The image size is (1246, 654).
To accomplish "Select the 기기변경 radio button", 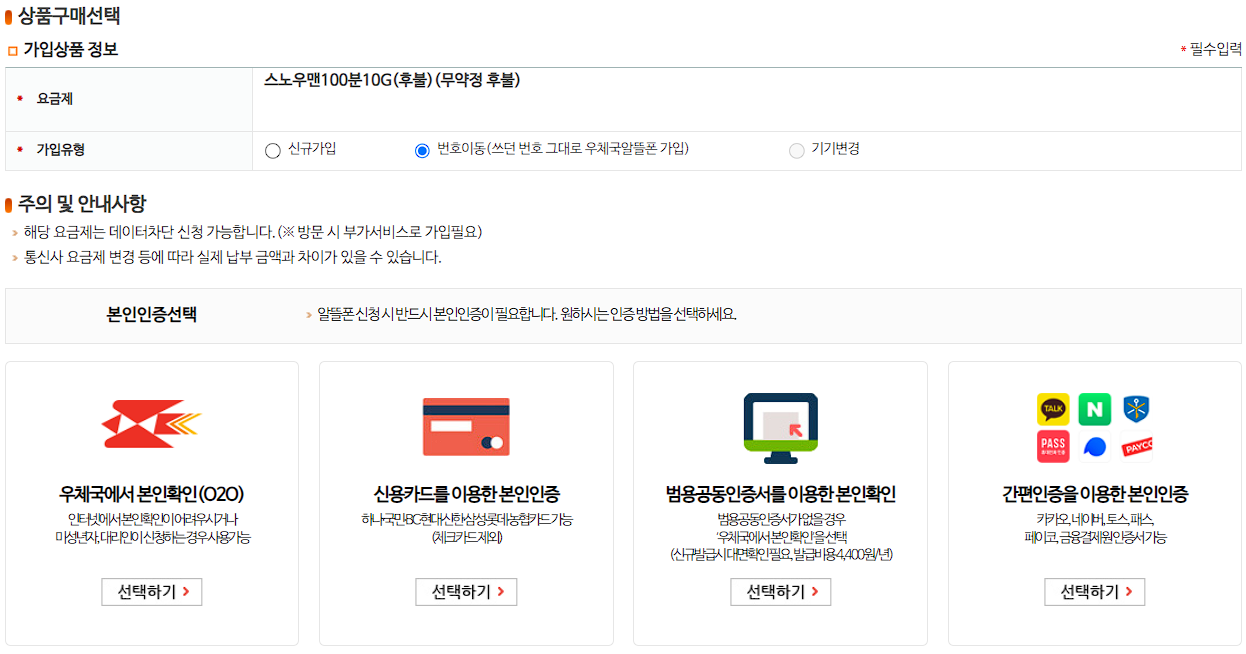I will [798, 150].
